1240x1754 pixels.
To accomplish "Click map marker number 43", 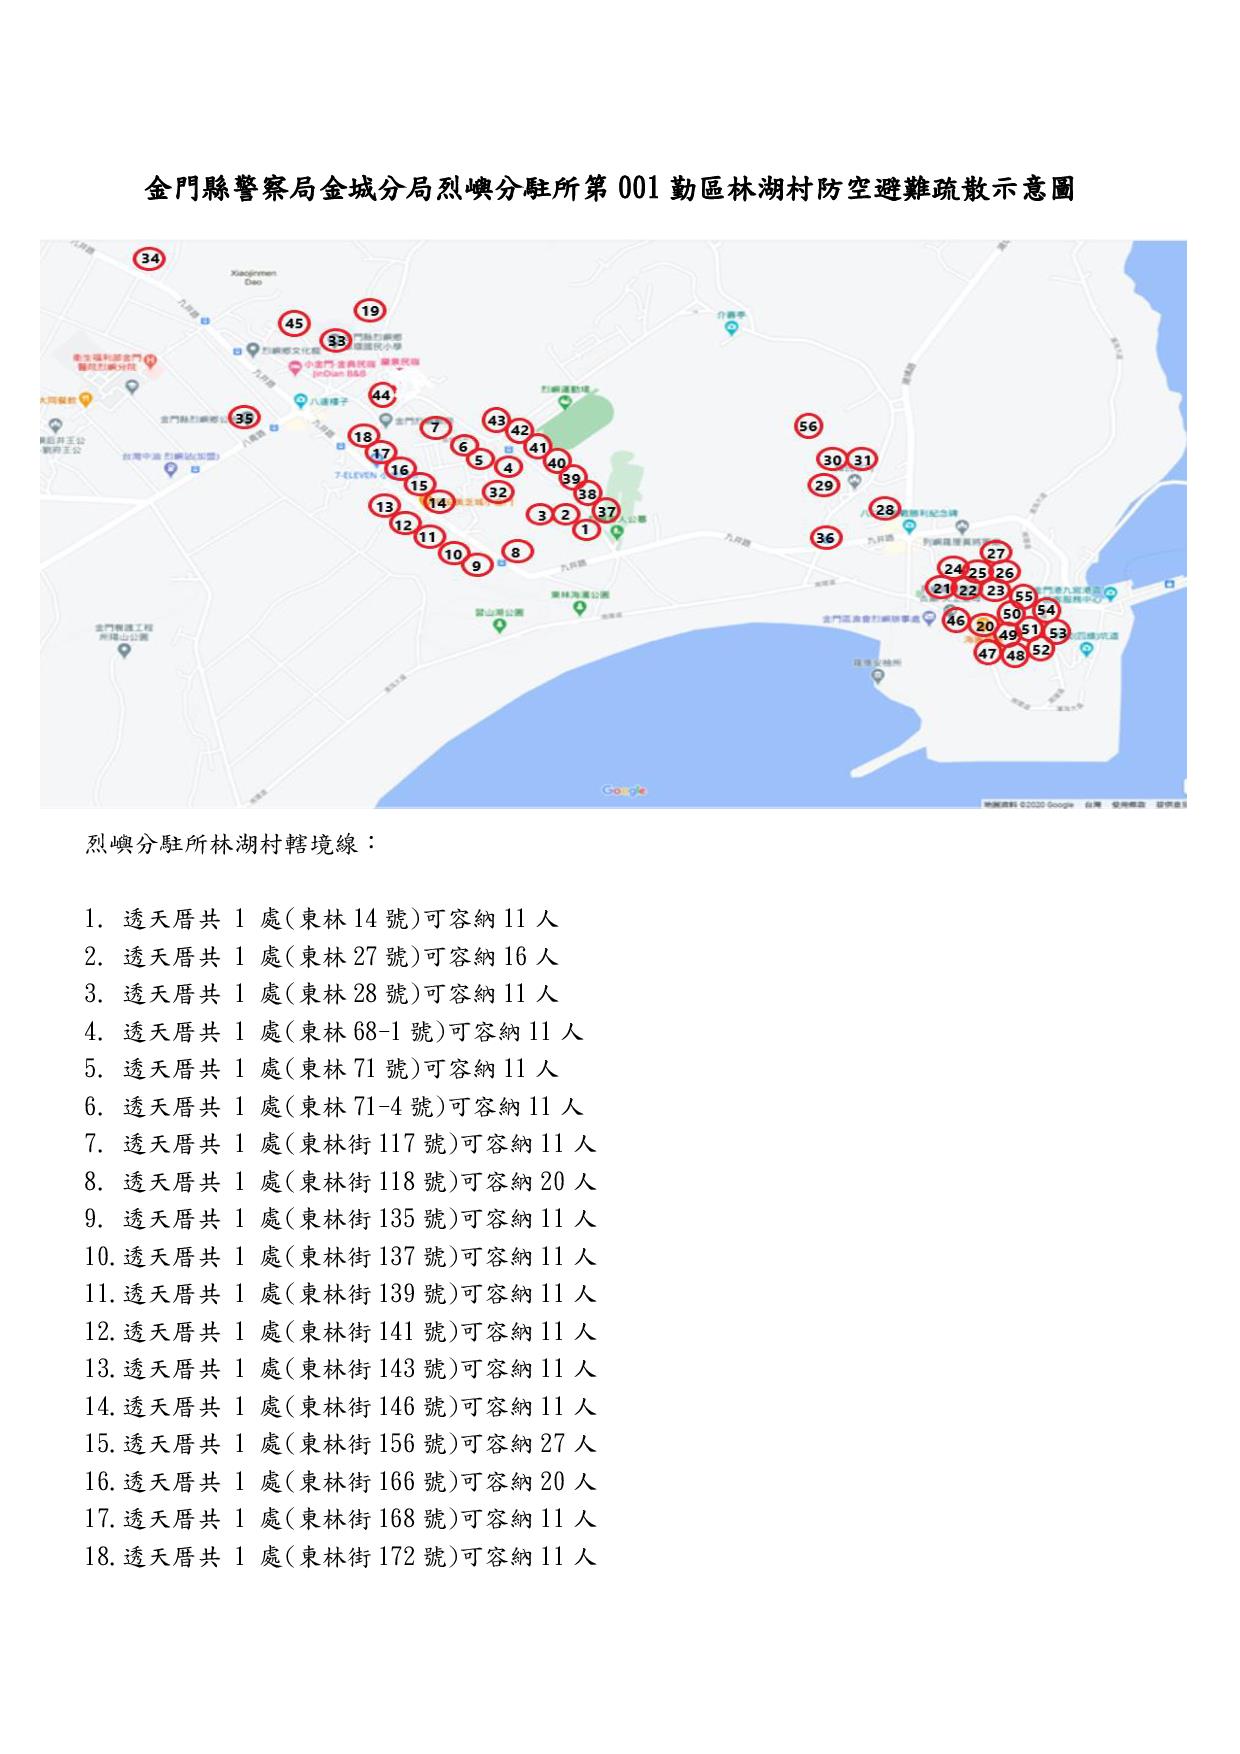I will pyautogui.click(x=497, y=420).
